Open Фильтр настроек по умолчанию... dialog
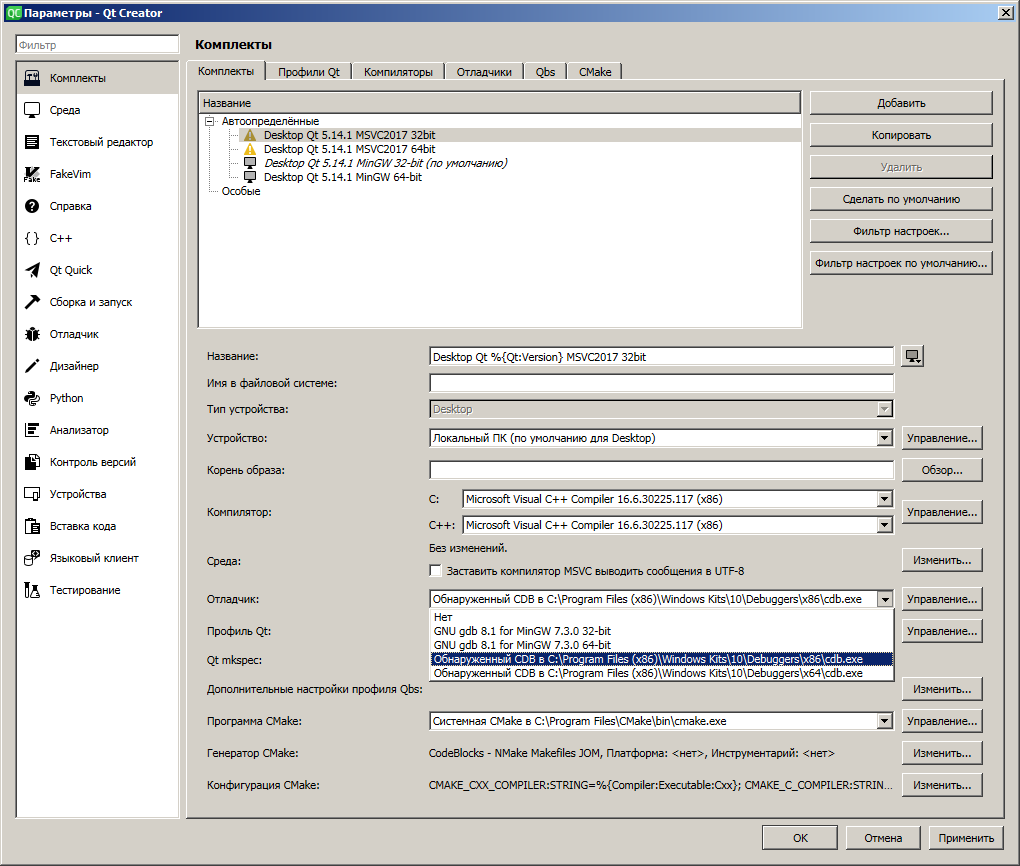Viewport: 1020px width, 866px height. [901, 263]
